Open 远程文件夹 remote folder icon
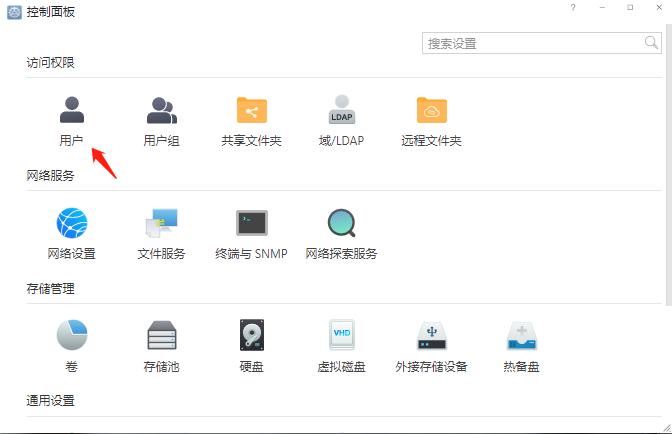 point(431,110)
